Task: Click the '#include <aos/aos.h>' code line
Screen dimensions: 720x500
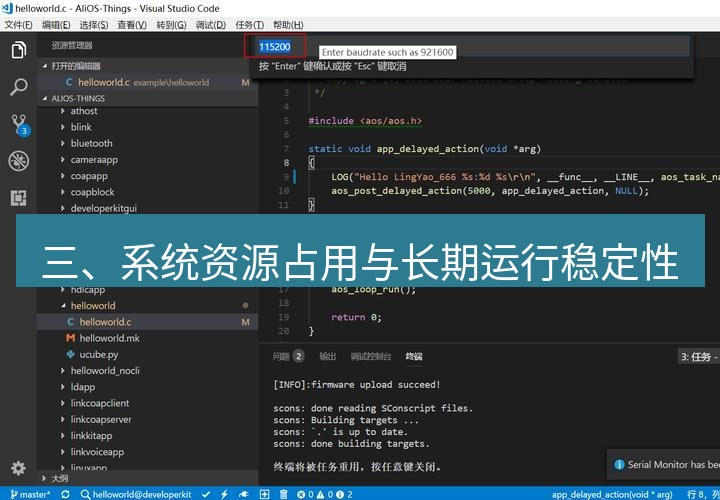Action: click(x=365, y=121)
